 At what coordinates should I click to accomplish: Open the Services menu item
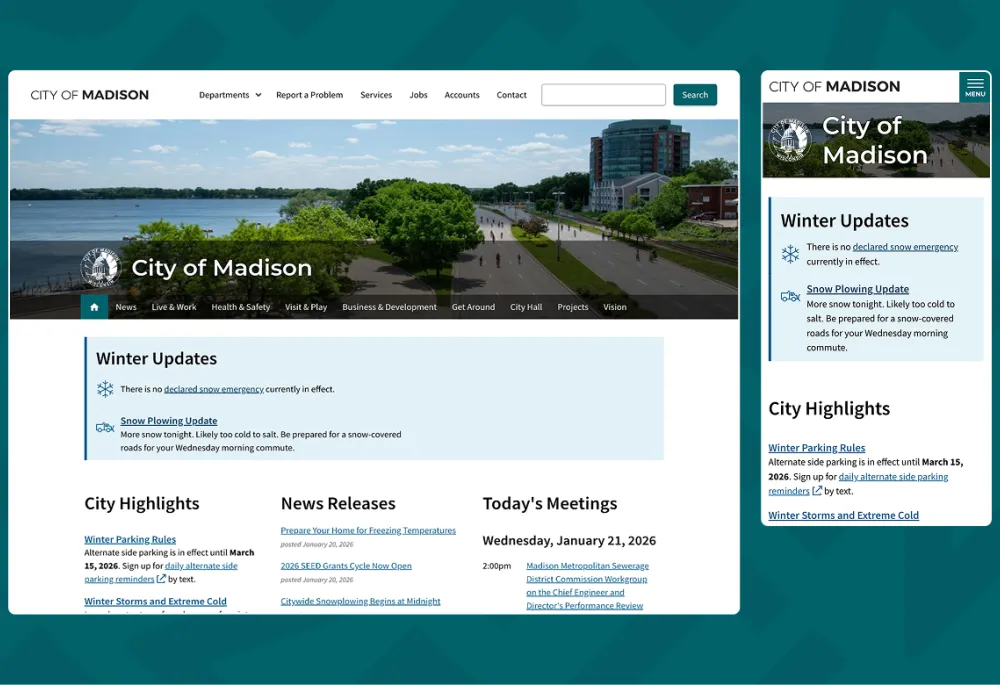[x=376, y=95]
